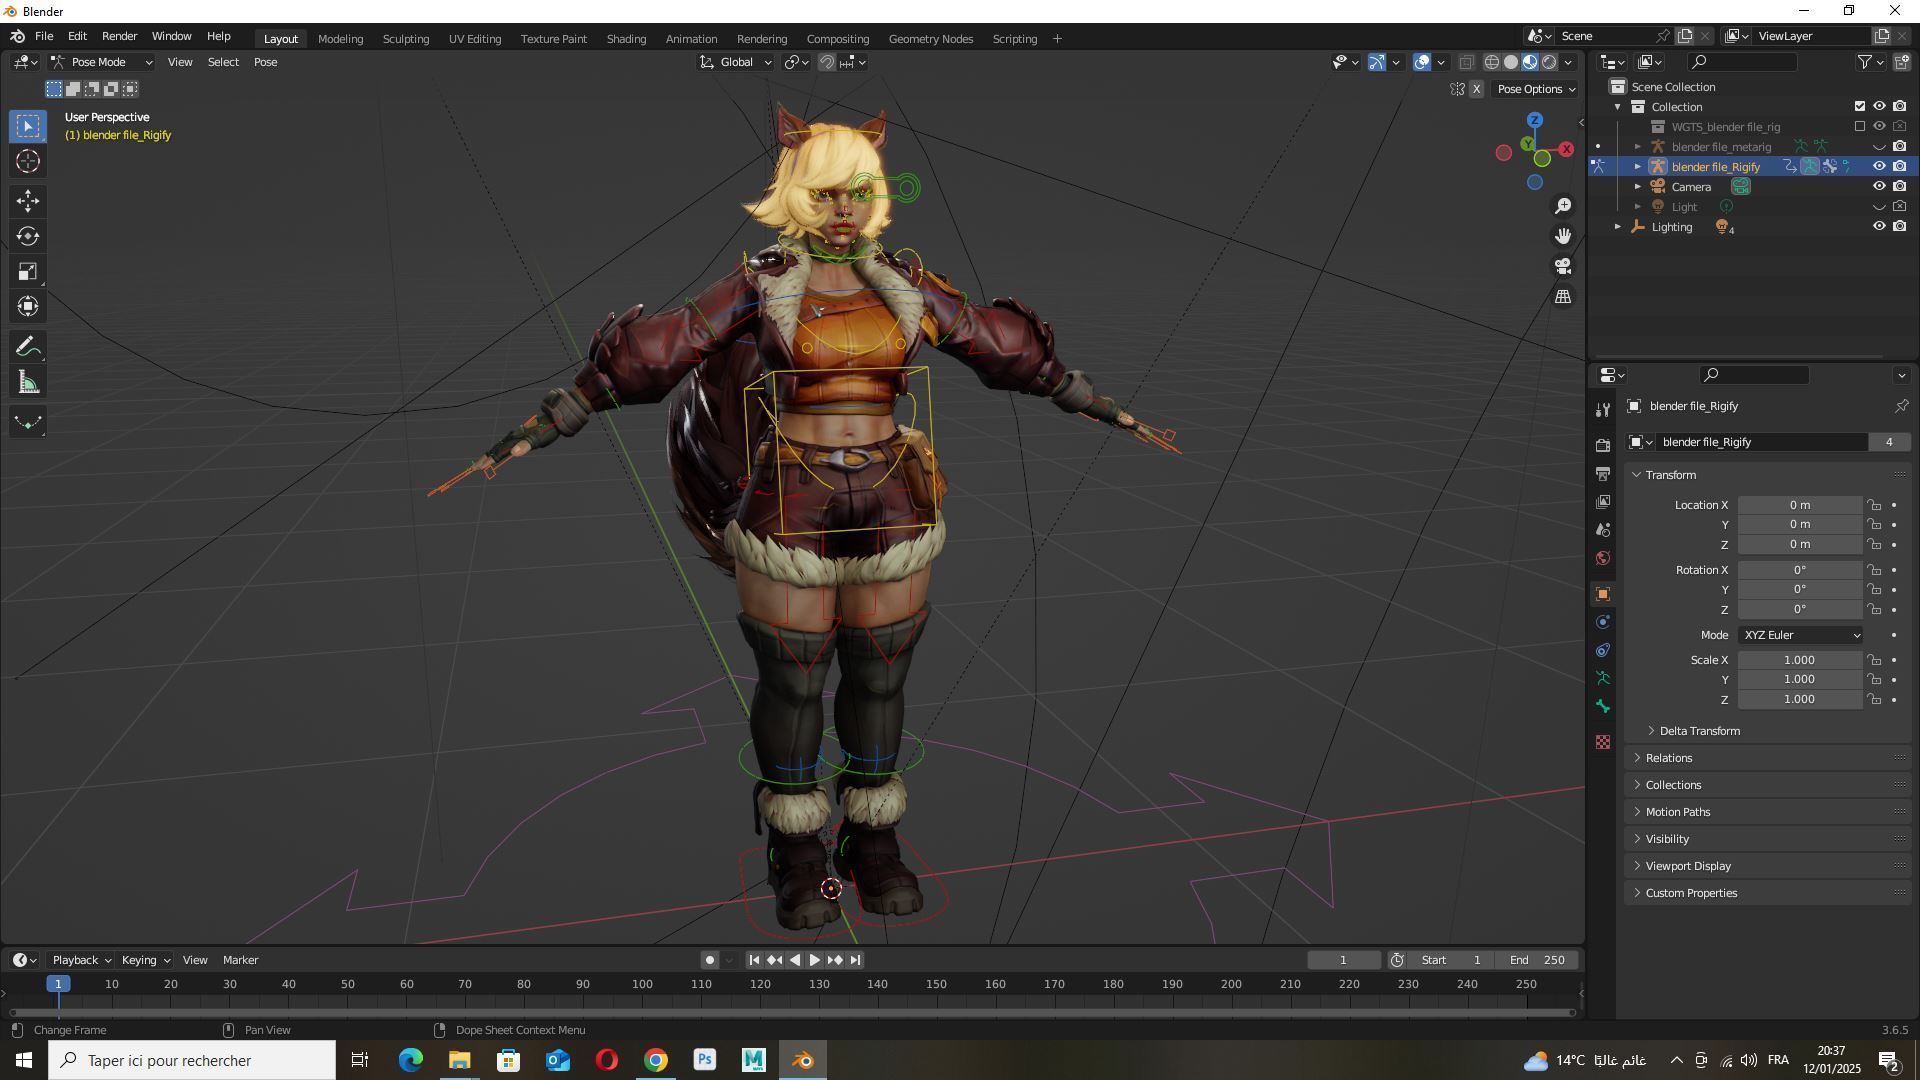
Task: Expand the Delta Transform panel
Action: tap(1697, 731)
